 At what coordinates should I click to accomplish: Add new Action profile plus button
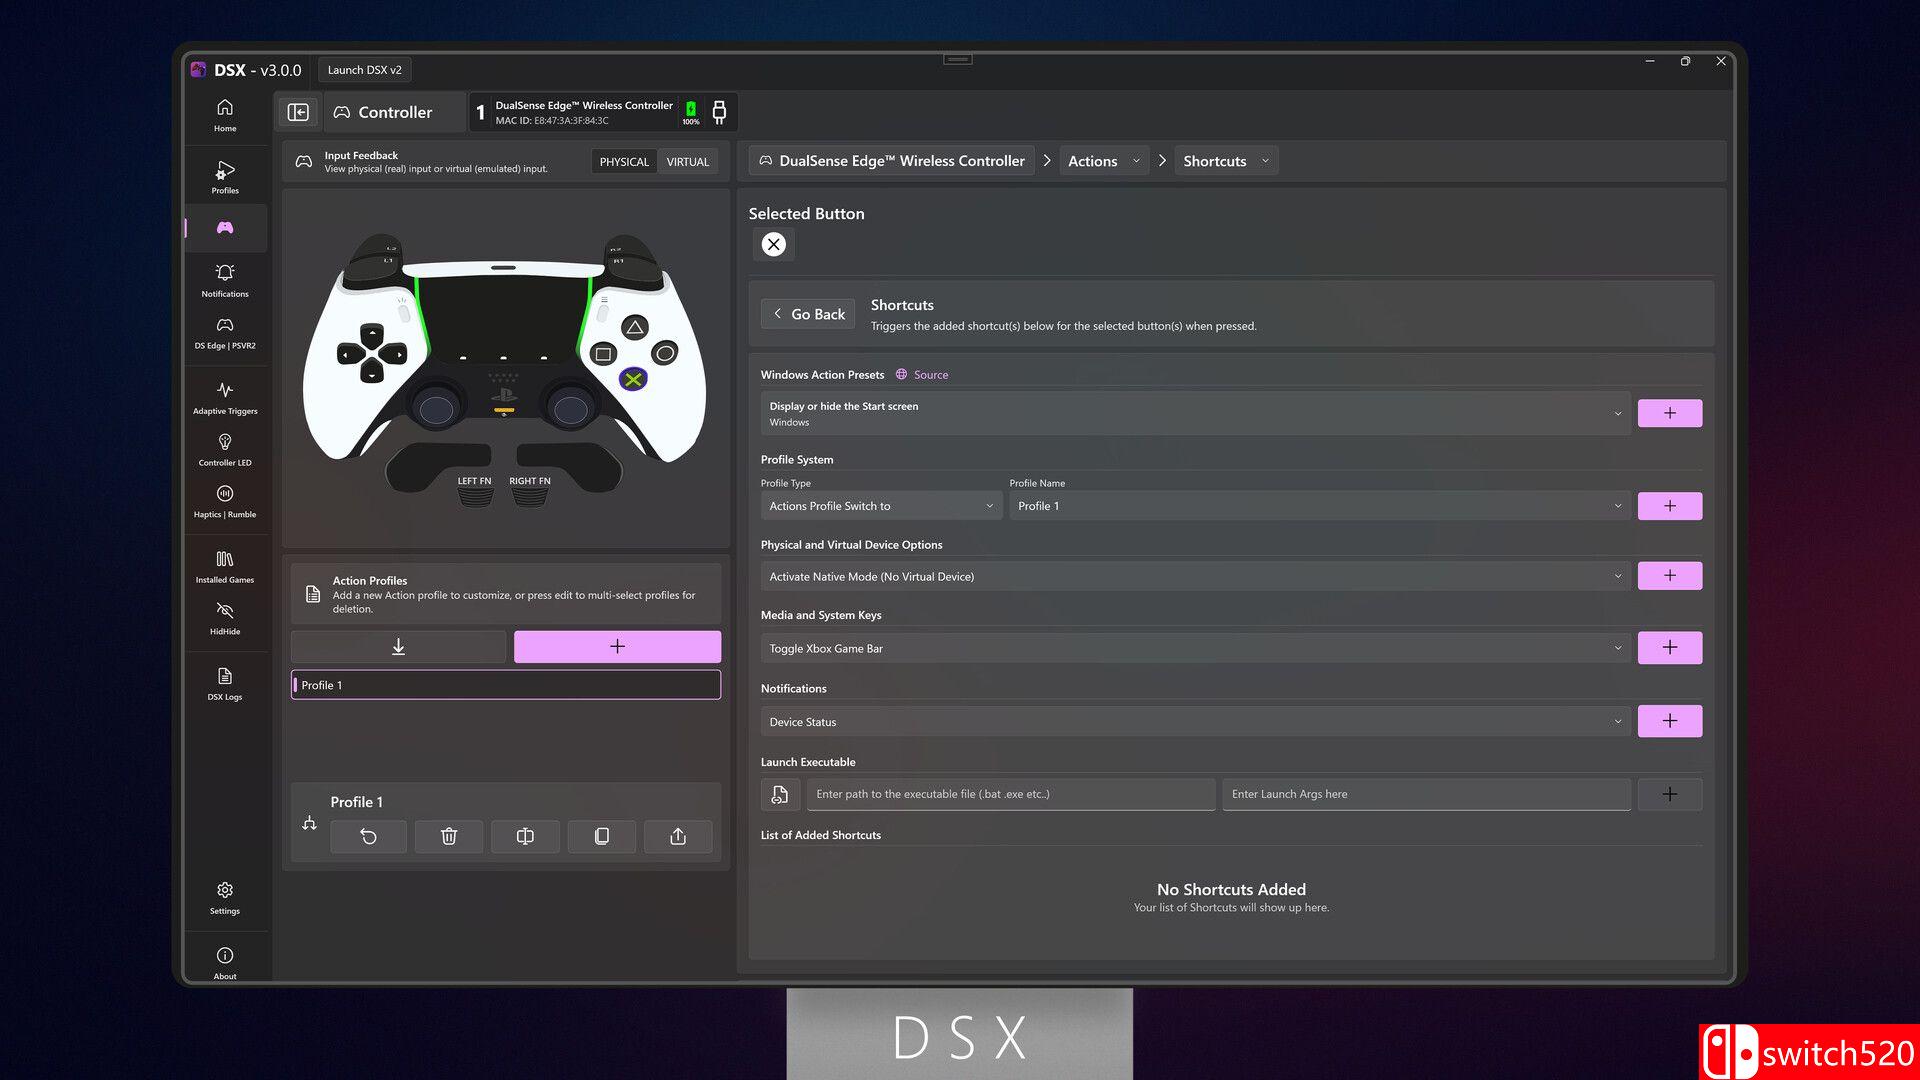click(x=617, y=647)
